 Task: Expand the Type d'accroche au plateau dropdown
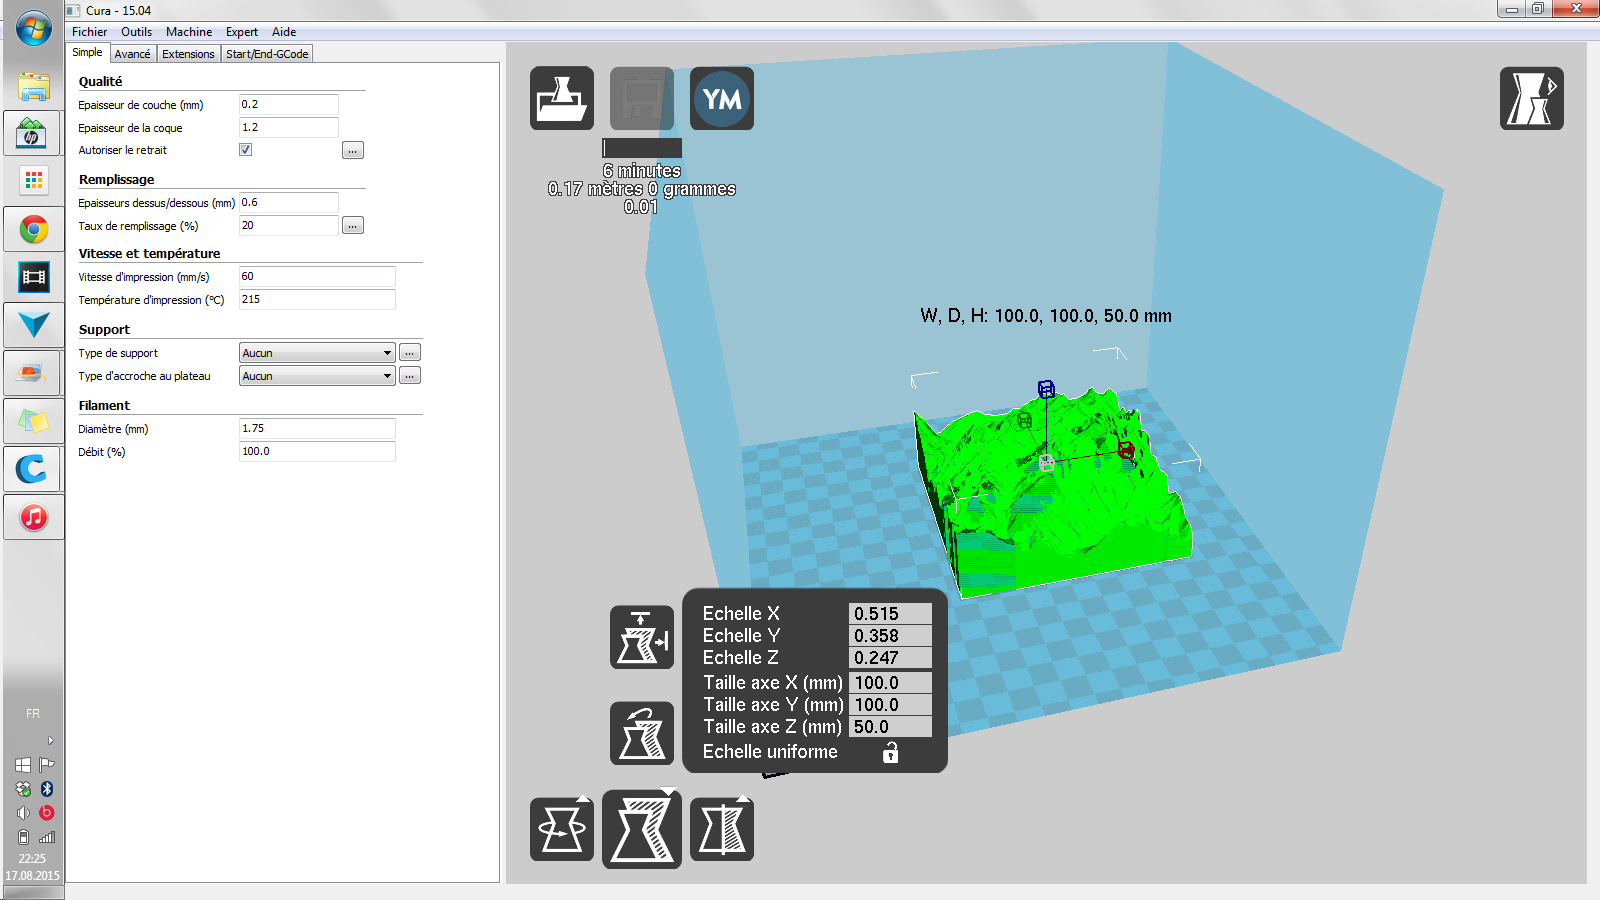click(x=317, y=376)
